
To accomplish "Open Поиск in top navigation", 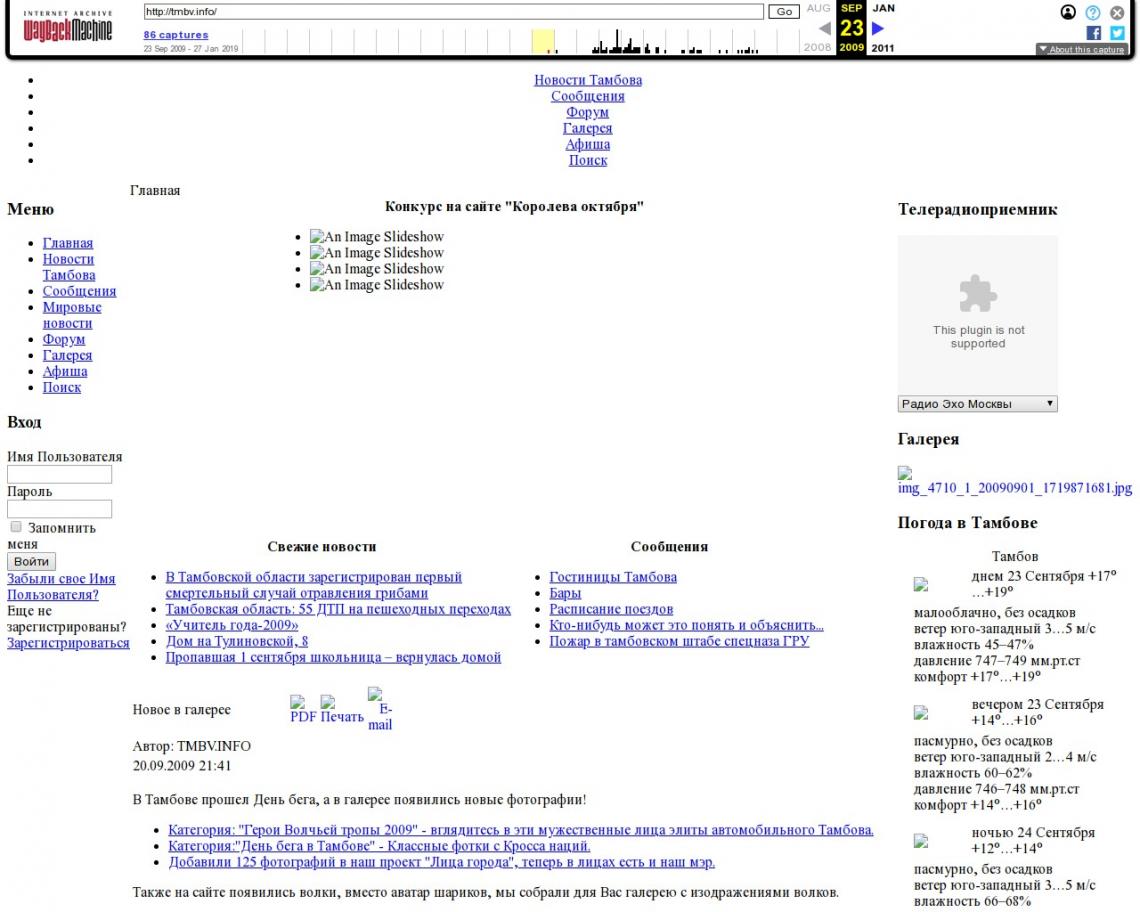I will click(x=587, y=160).
